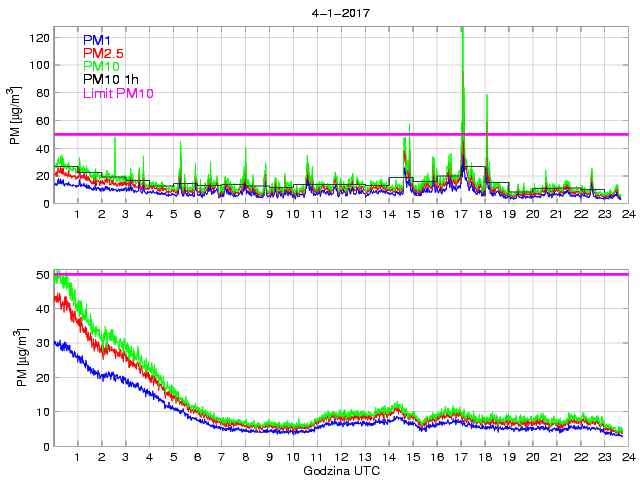The height and width of the screenshot is (480, 640).
Task: Select the blue PM1 legend entry
Action: click(96, 40)
